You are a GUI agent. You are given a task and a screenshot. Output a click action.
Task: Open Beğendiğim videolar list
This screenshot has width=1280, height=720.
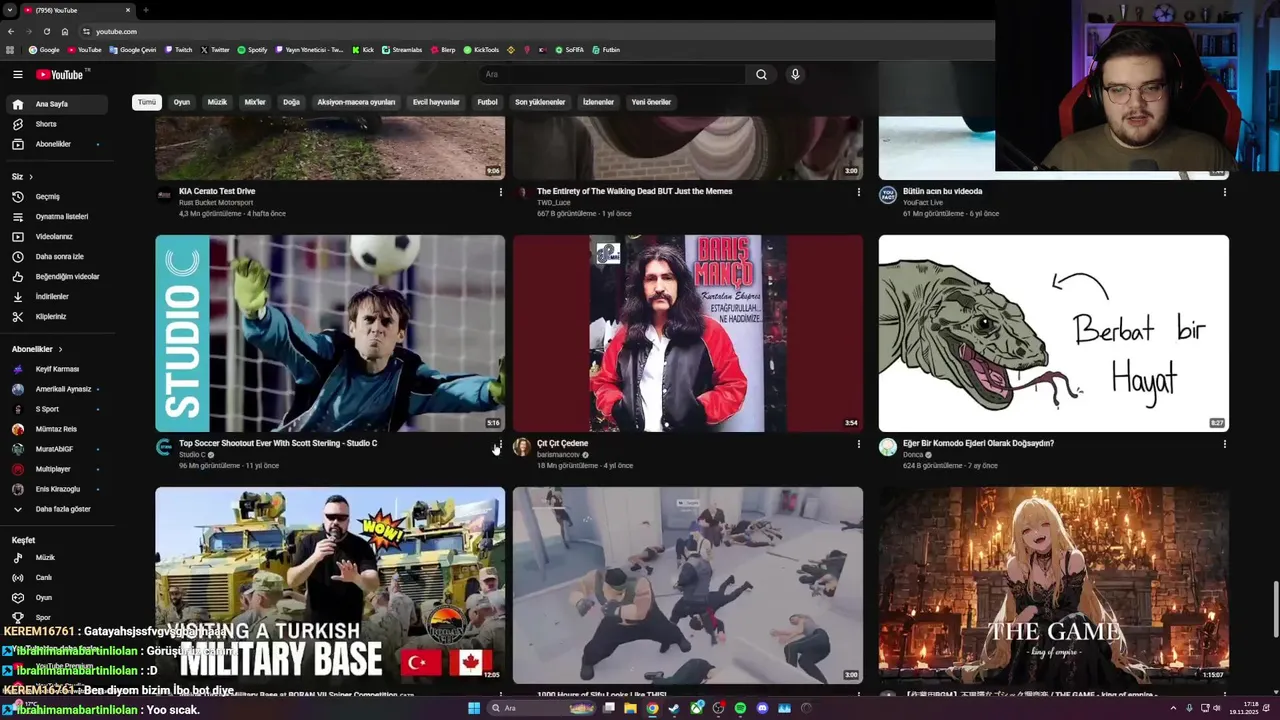57,276
